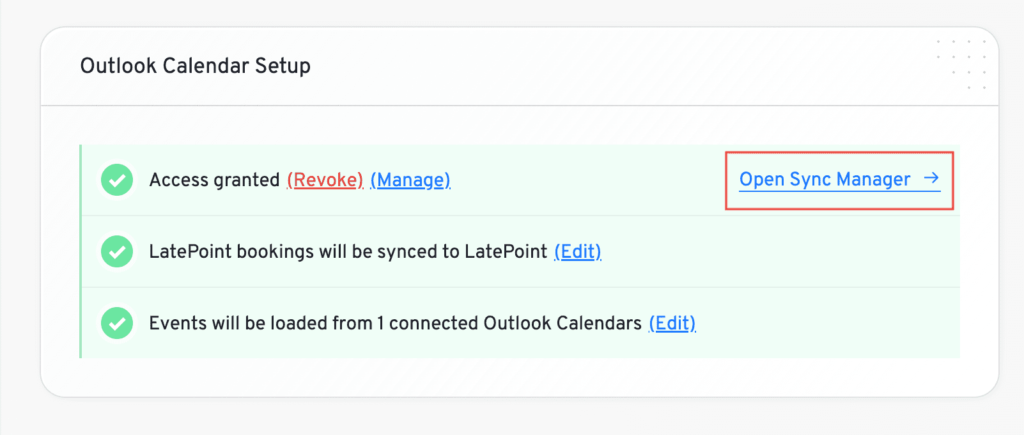
Task: Click white card area below the status rows
Action: point(520,377)
